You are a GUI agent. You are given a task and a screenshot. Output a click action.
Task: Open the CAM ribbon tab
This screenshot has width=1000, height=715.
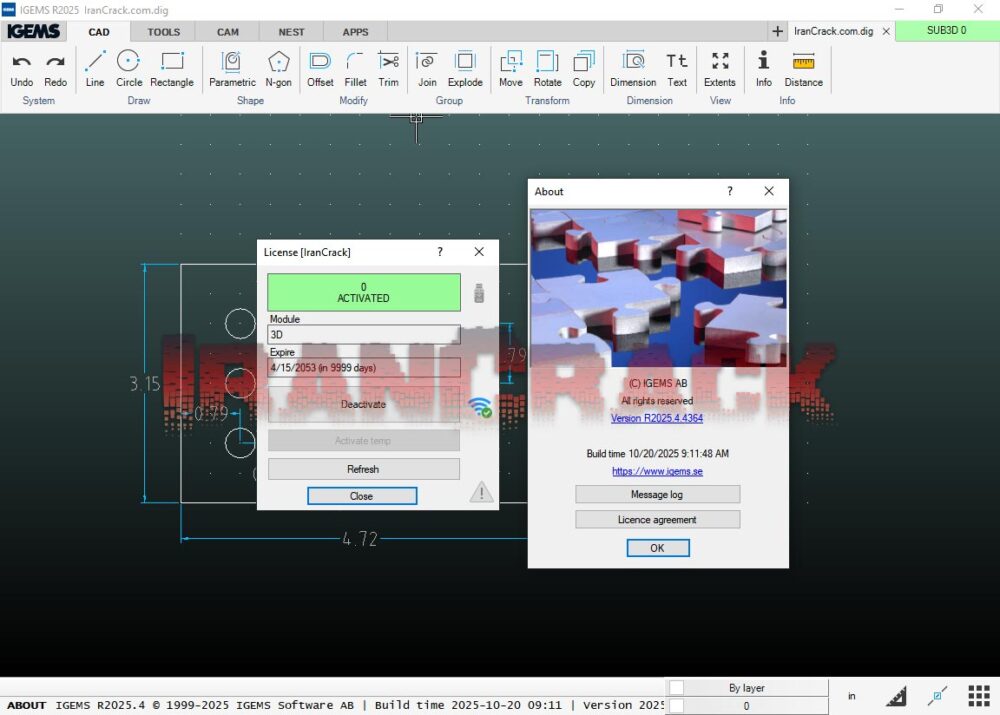(x=228, y=32)
